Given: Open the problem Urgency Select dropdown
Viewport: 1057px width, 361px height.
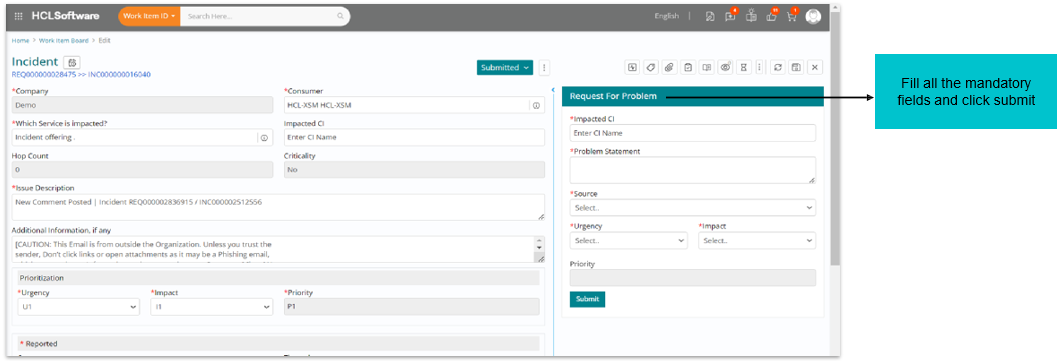Looking at the screenshot, I should click(x=628, y=240).
